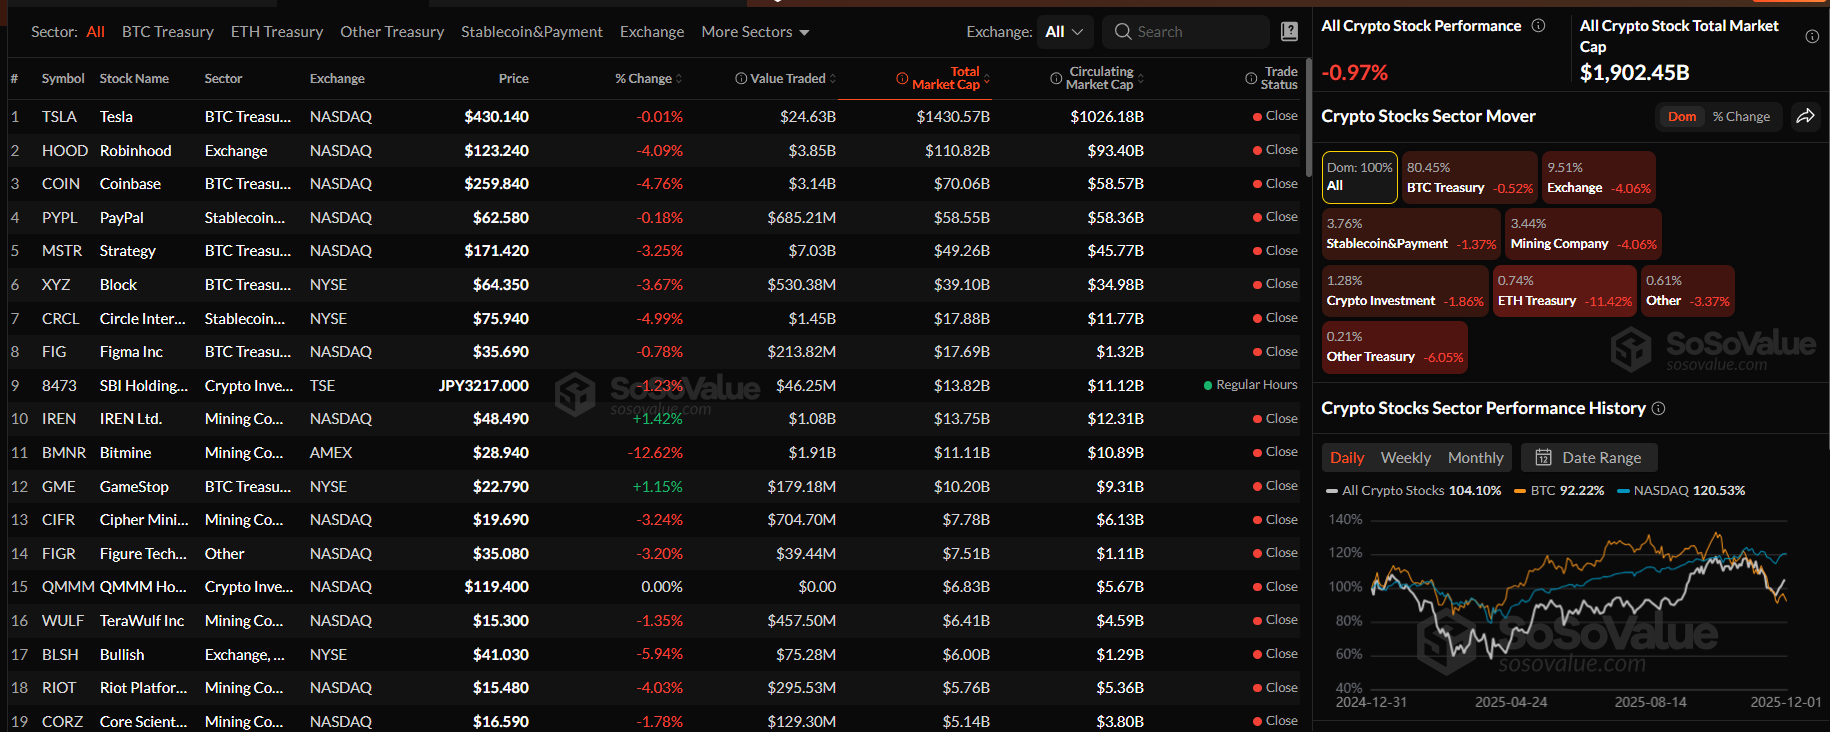The height and width of the screenshot is (732, 1830).
Task: Click Figma Inc row name
Action: (131, 352)
